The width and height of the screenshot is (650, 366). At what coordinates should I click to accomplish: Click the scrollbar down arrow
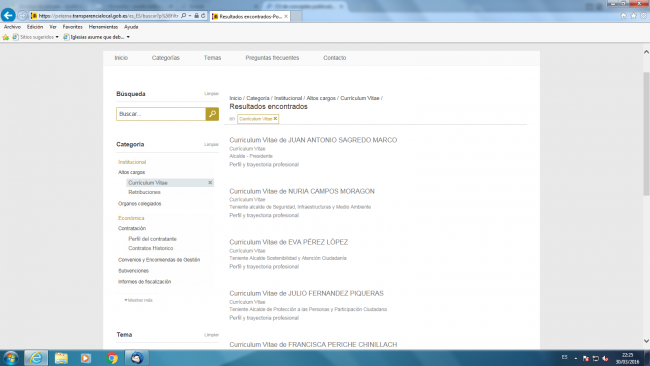click(646, 341)
